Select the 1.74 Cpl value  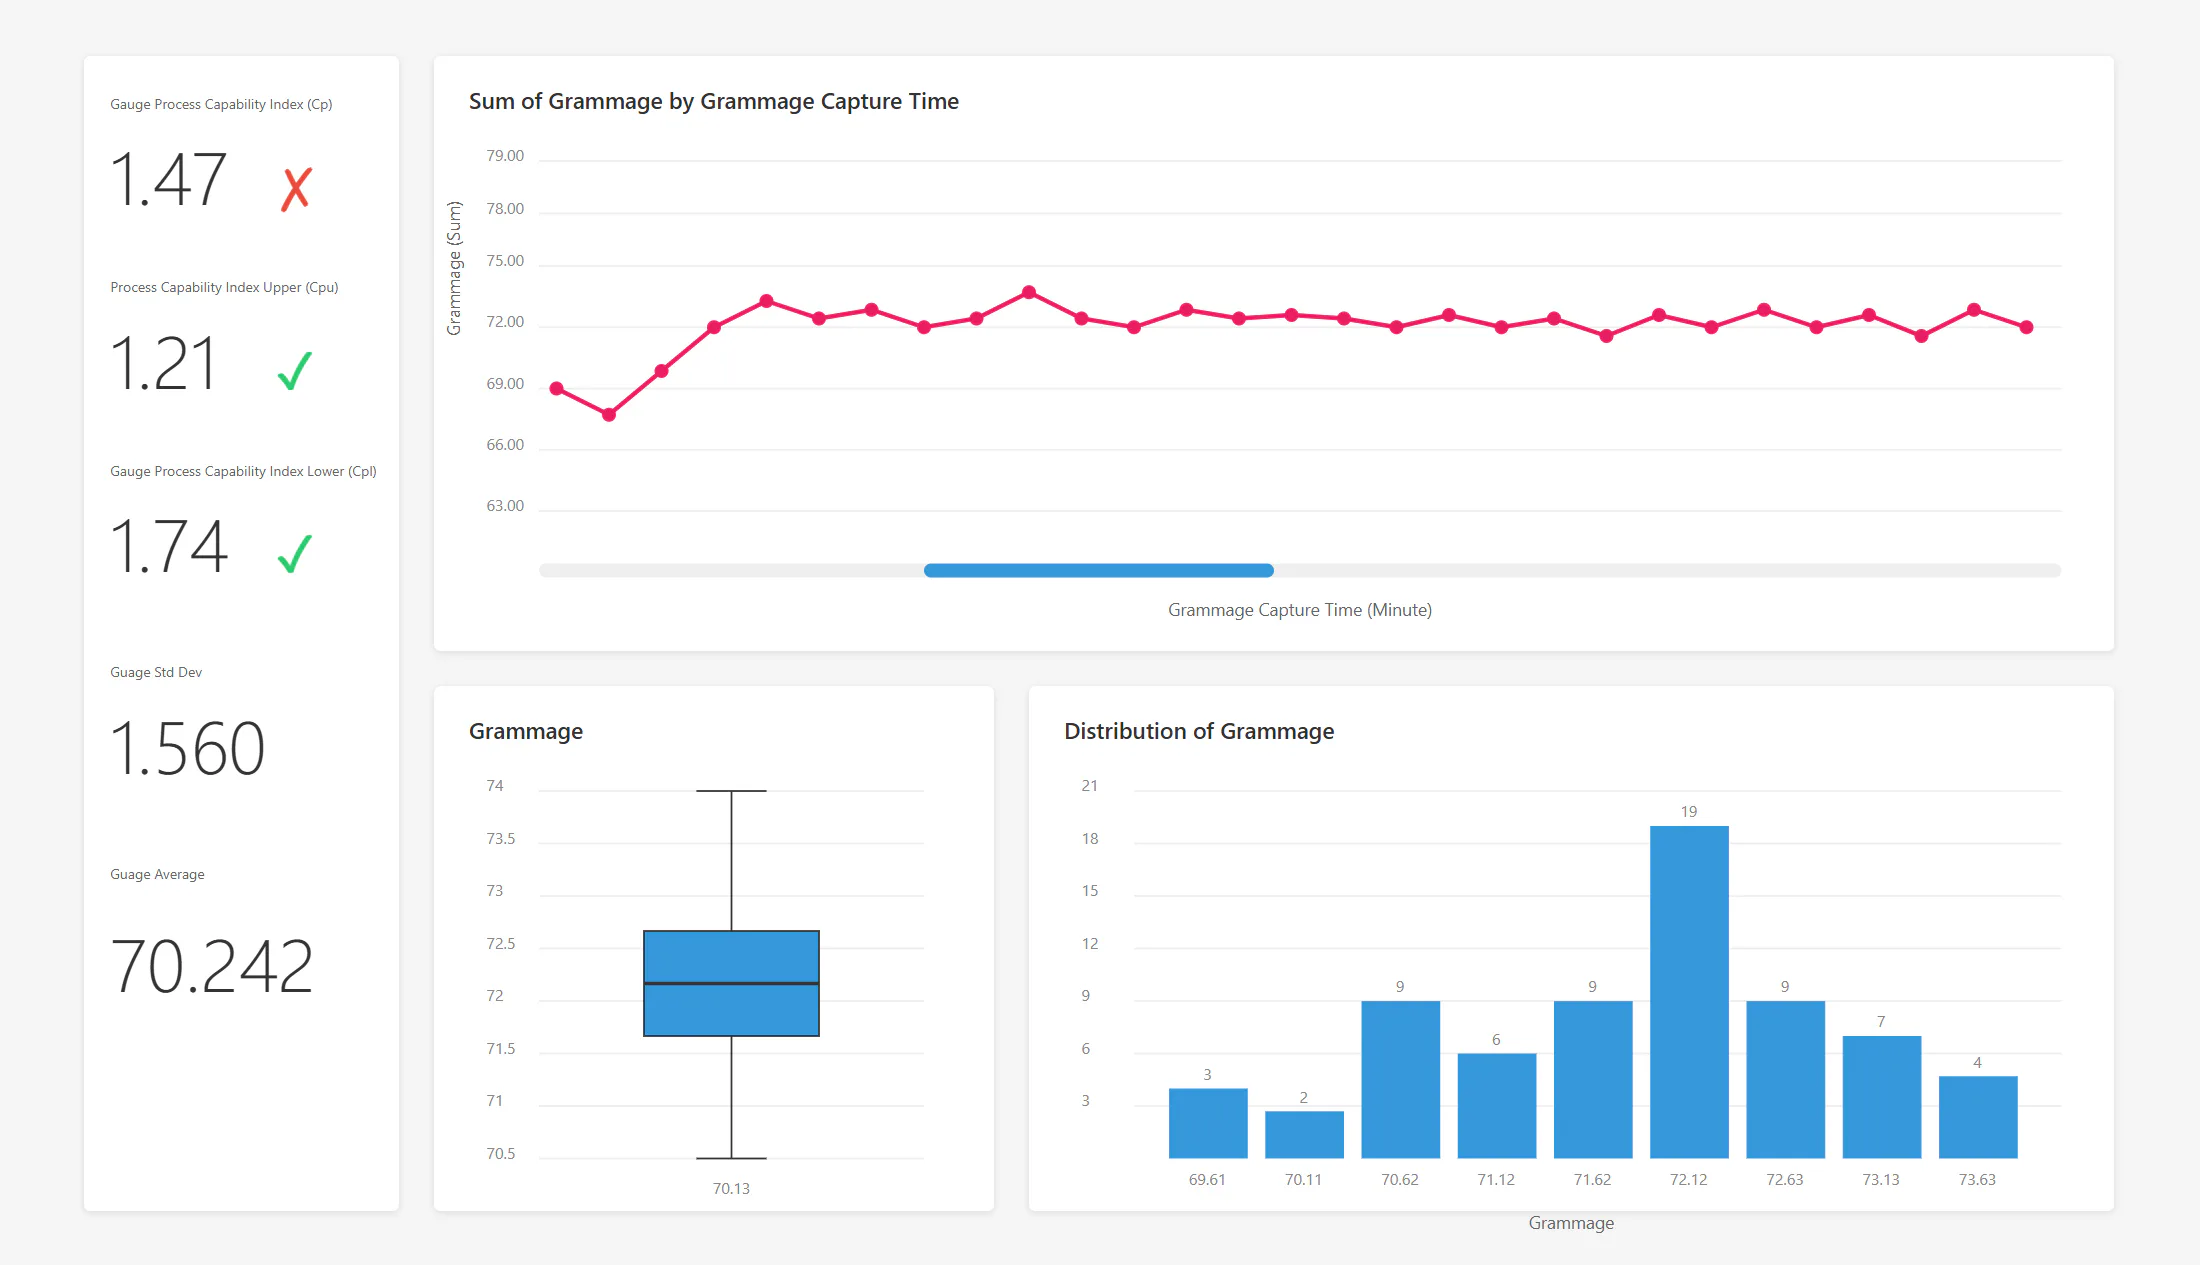point(170,546)
